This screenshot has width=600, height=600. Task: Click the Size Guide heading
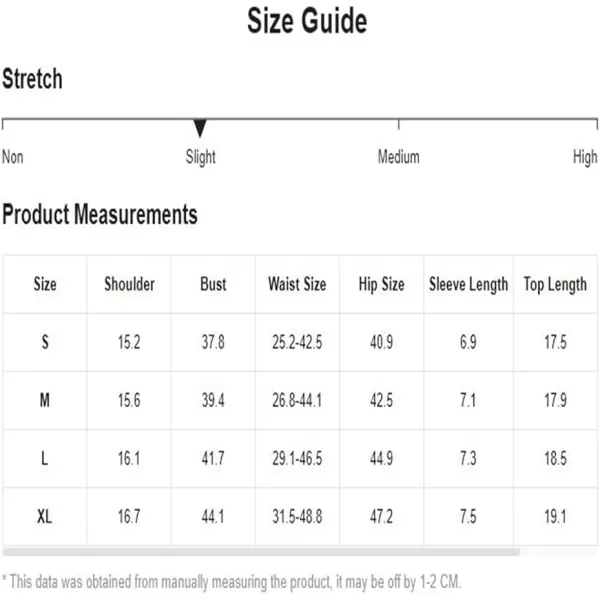(x=307, y=21)
